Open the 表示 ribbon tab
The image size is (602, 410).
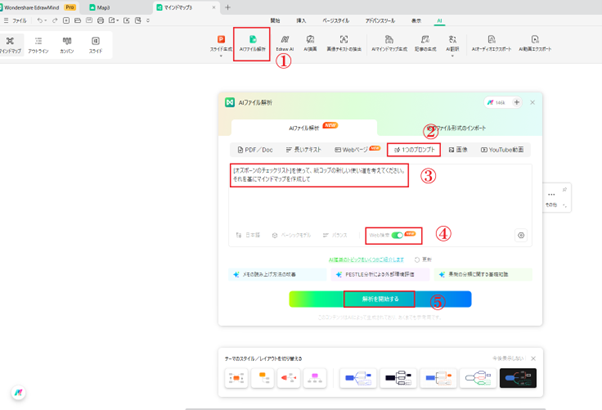coord(416,21)
